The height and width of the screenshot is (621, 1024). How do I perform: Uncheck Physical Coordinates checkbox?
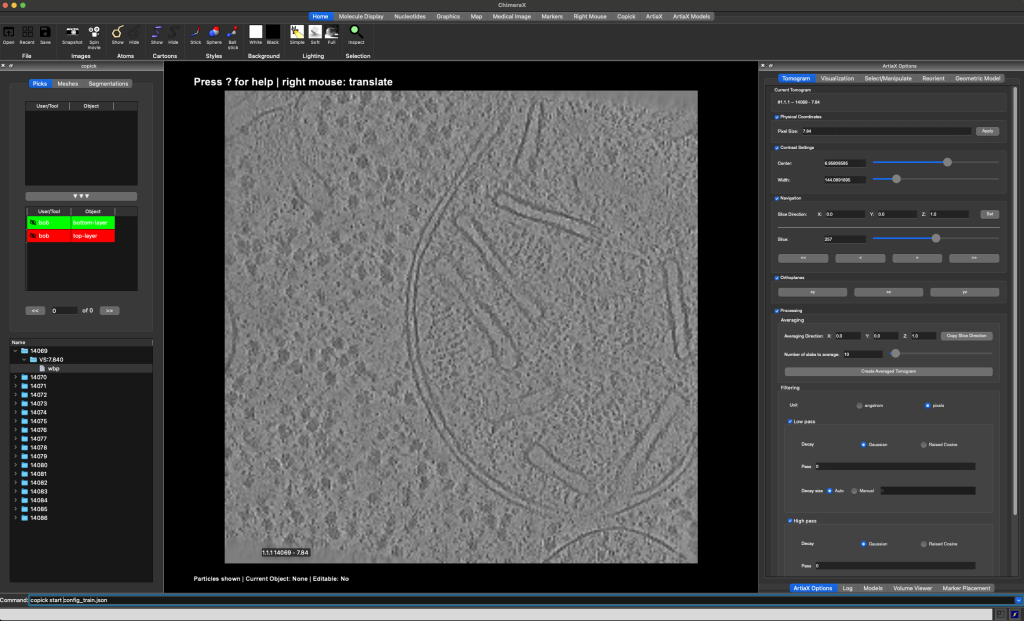[x=776, y=117]
